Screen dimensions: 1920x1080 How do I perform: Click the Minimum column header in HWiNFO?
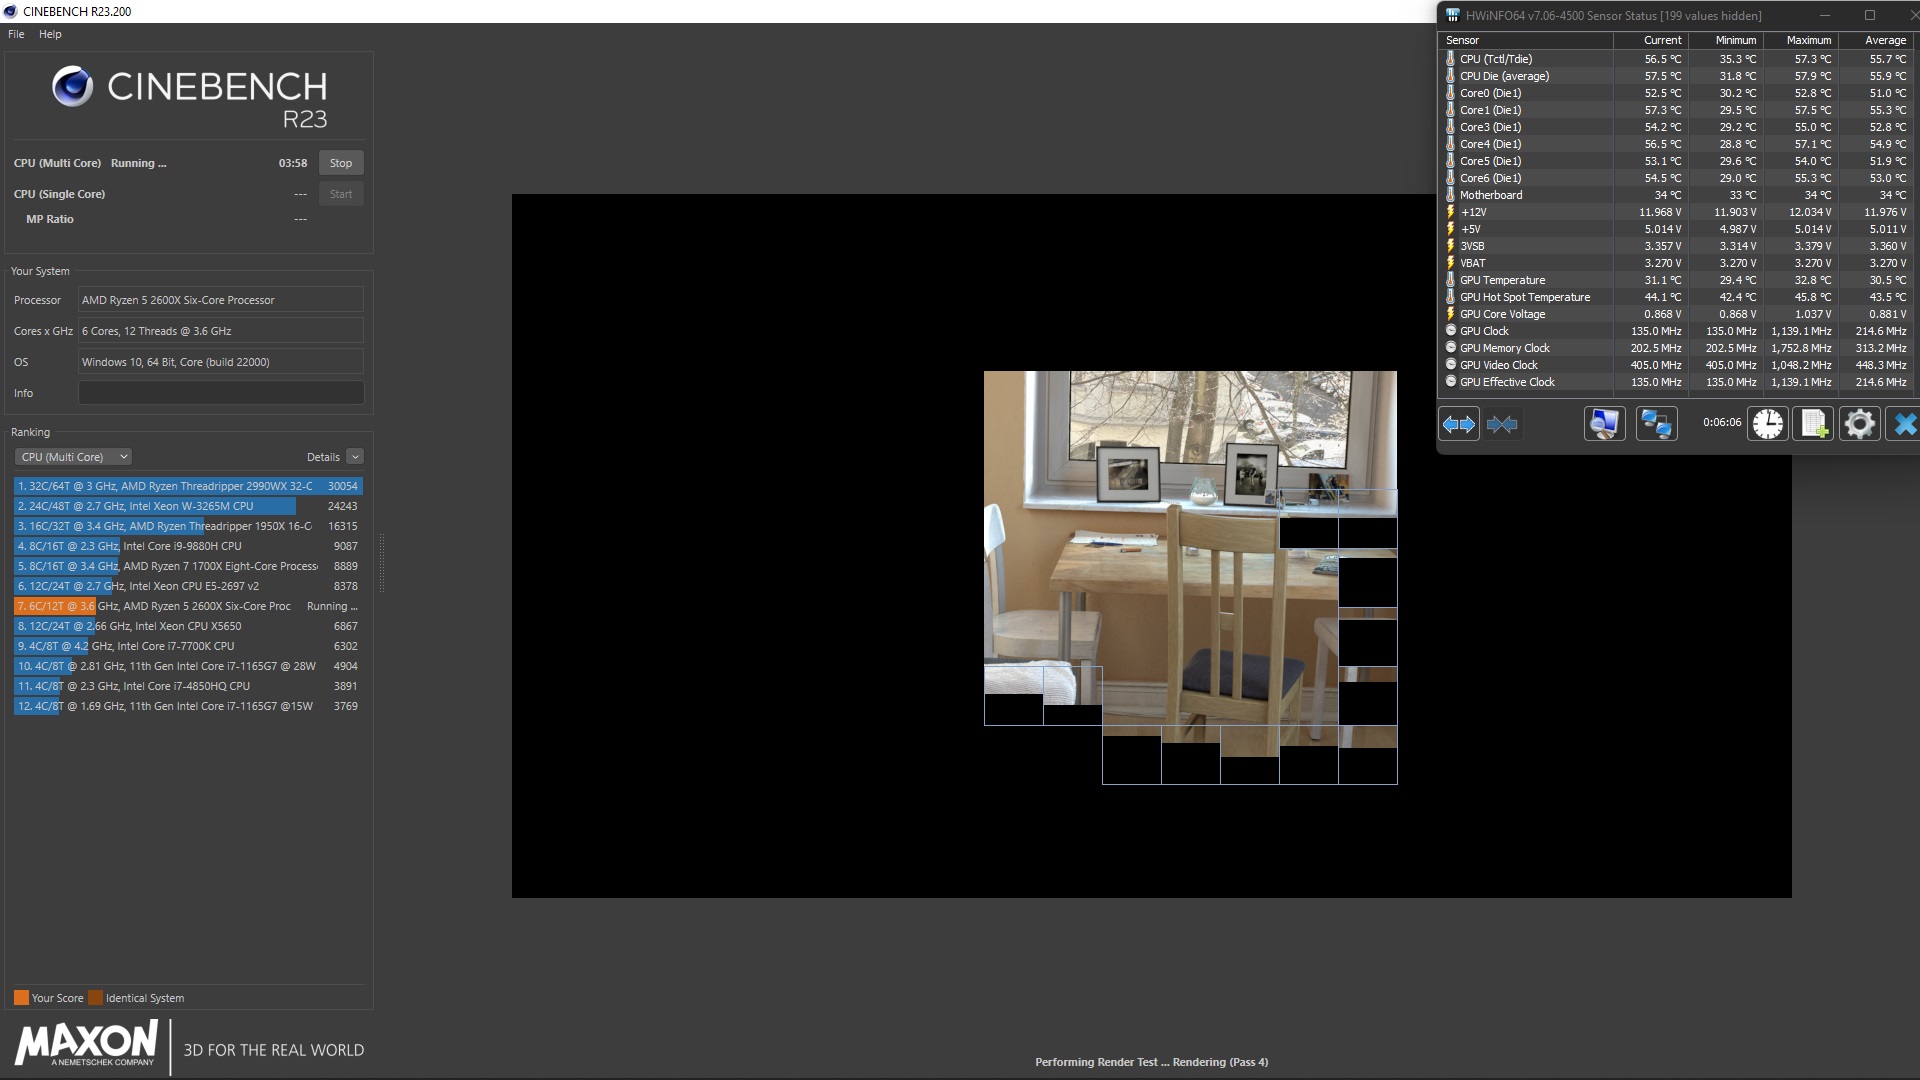(1726, 40)
